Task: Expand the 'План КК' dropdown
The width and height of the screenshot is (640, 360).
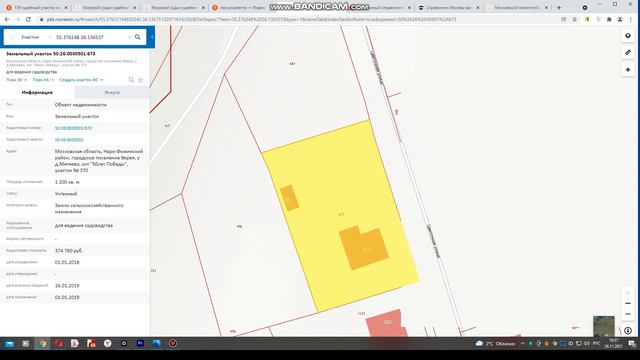Action: pos(43,80)
